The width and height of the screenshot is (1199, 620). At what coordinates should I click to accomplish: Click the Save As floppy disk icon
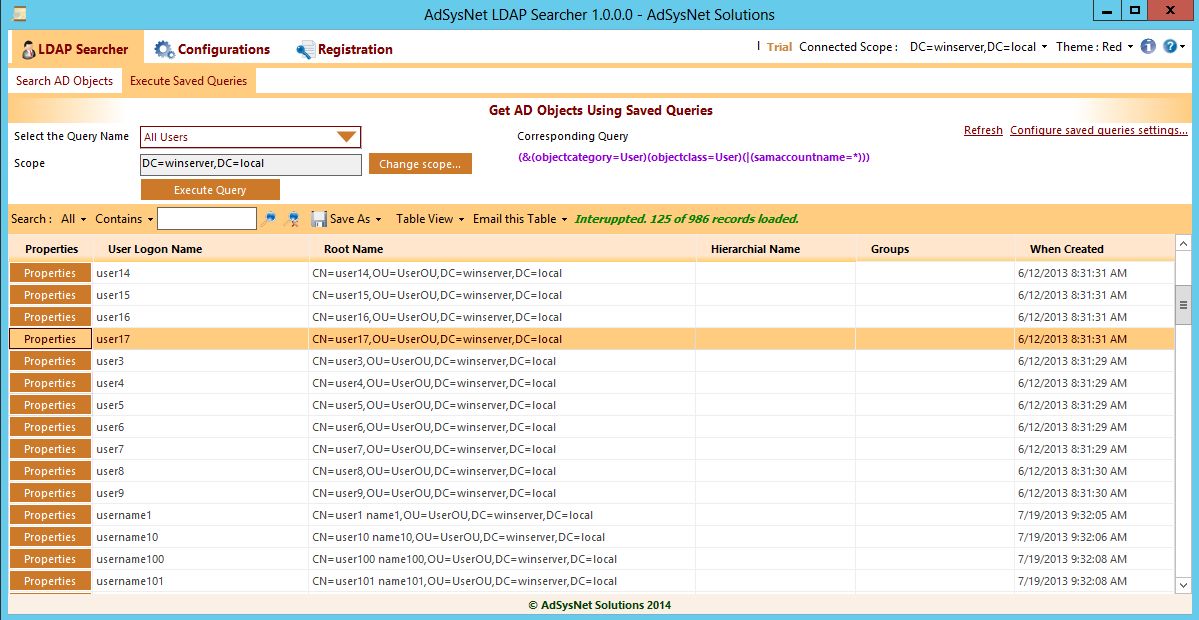pos(319,219)
